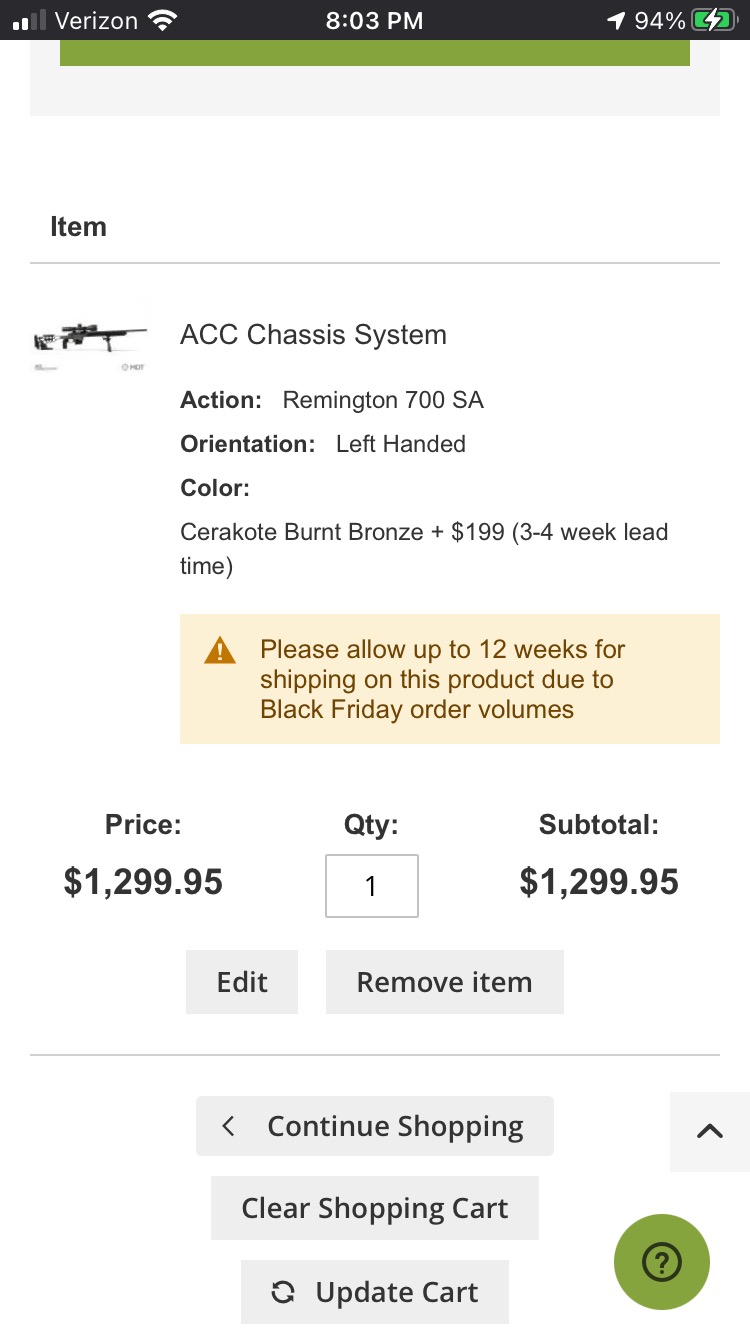750x1334 pixels.
Task: Click the scroll-to-top up chevron
Action: pos(709,1131)
